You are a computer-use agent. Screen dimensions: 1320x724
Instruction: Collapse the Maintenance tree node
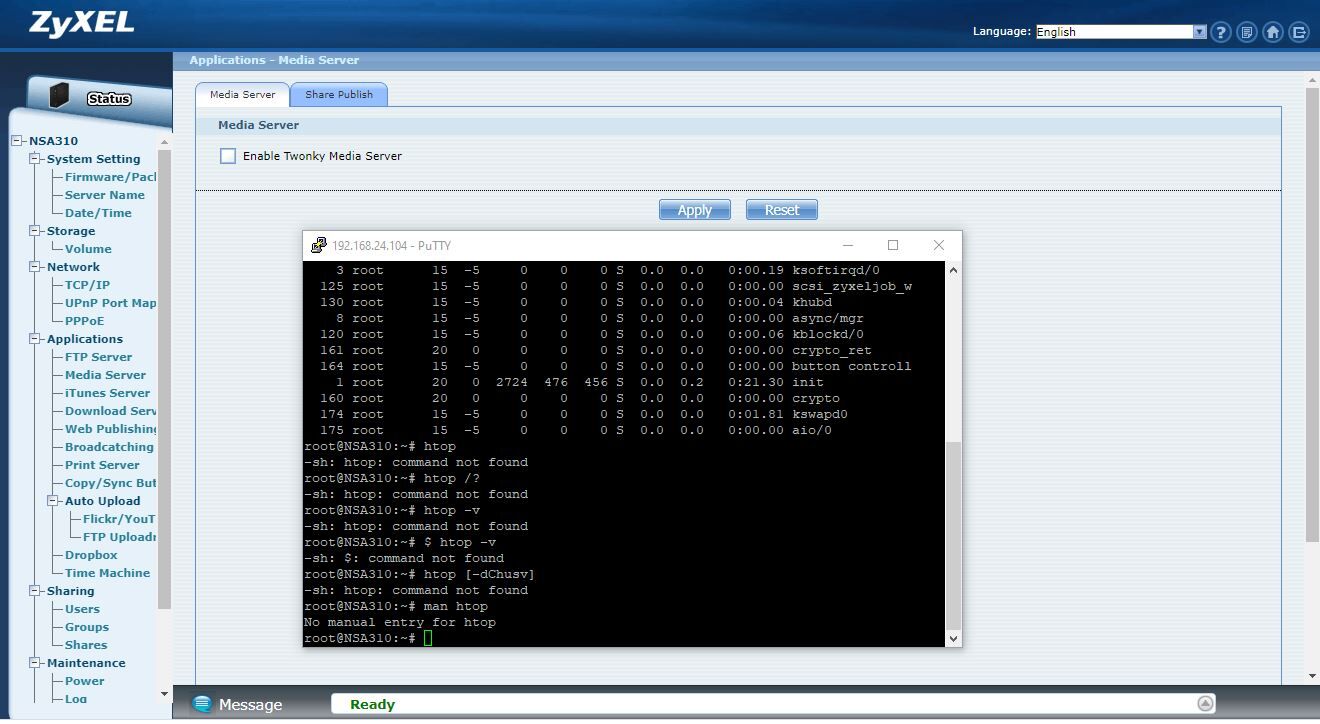36,663
